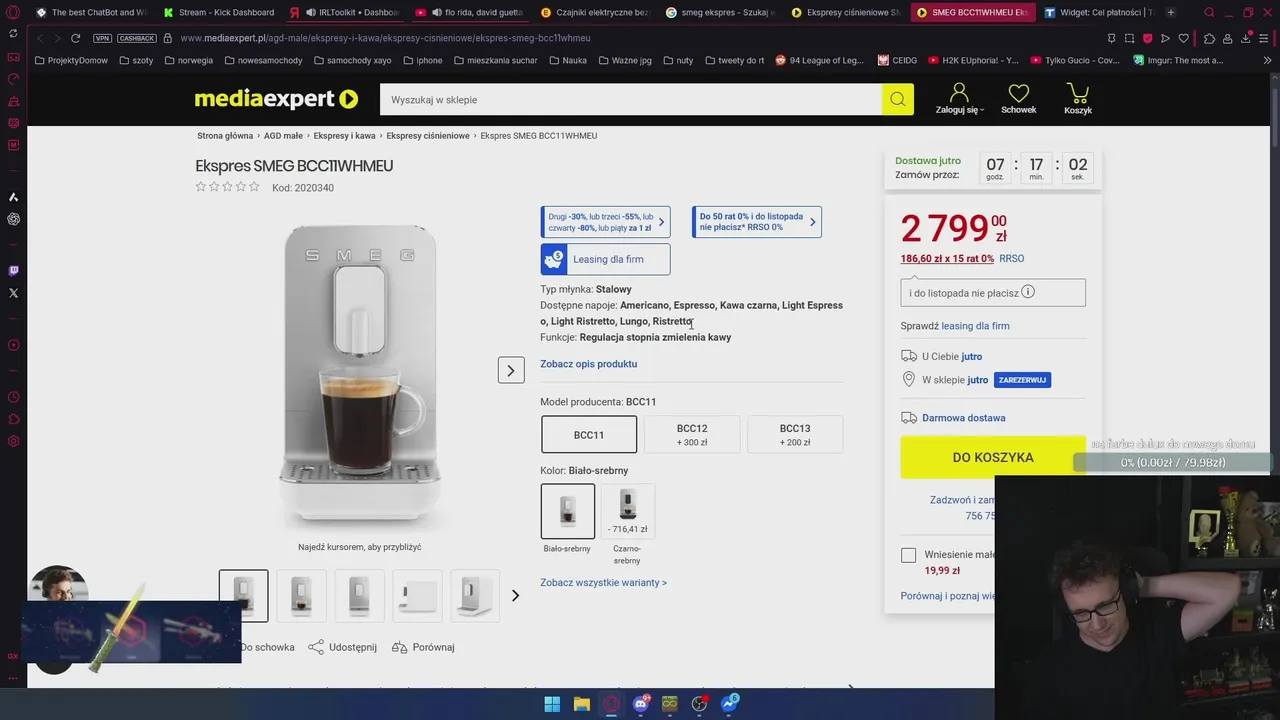Screen dimensions: 1280x720
Task: Switch to the Stream - Kick Dashboard tab
Action: point(218,12)
